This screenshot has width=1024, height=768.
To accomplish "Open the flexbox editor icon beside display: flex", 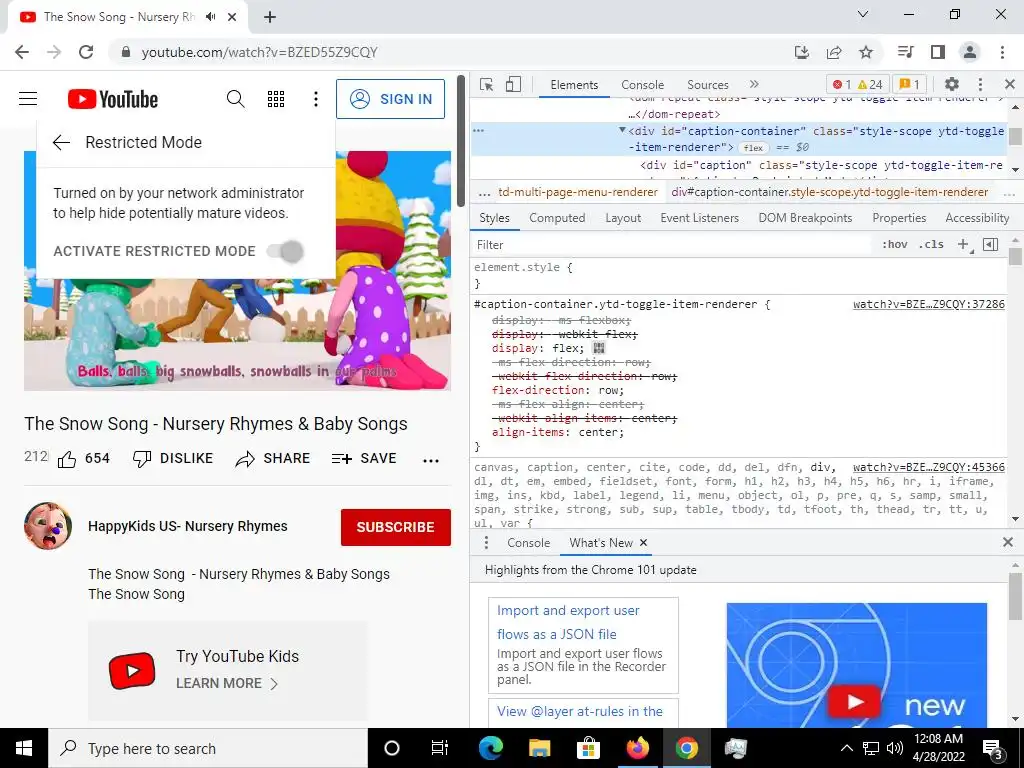I will [599, 348].
